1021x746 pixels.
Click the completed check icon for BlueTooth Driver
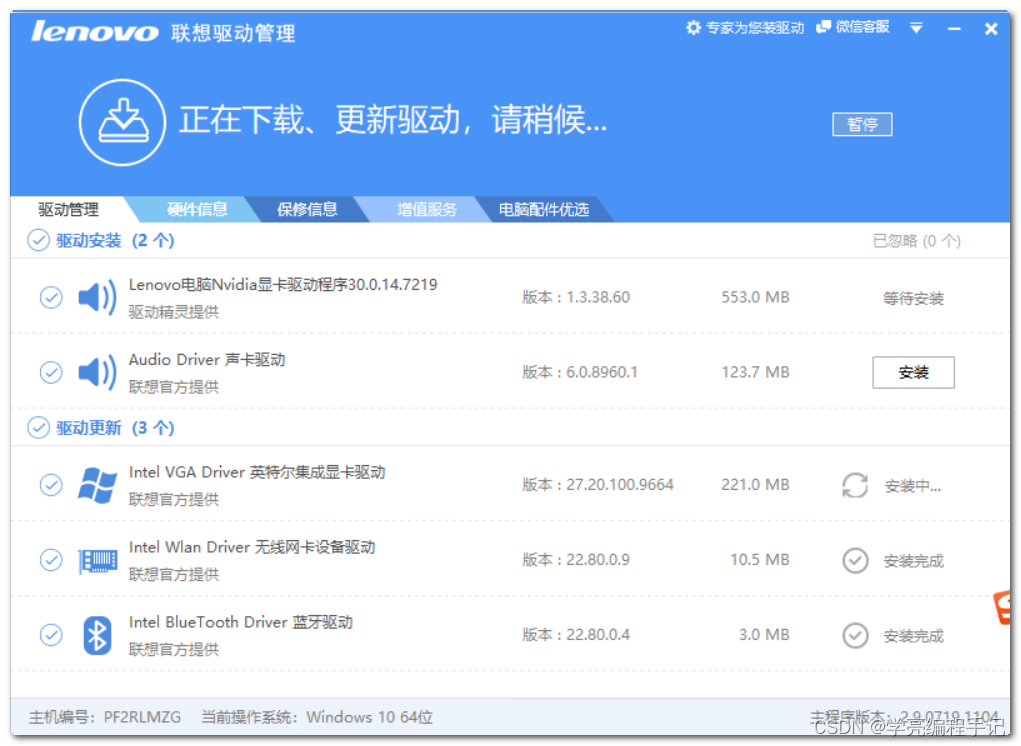click(x=855, y=635)
